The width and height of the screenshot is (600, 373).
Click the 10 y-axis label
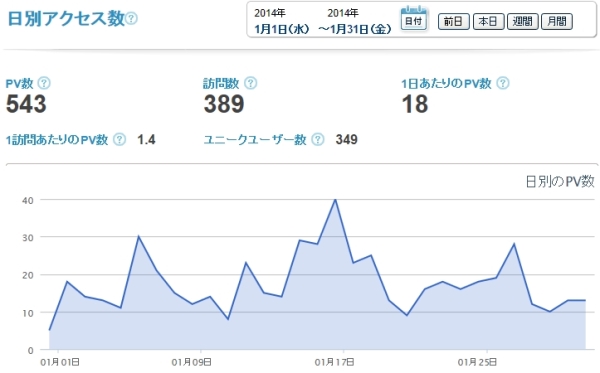coord(28,313)
